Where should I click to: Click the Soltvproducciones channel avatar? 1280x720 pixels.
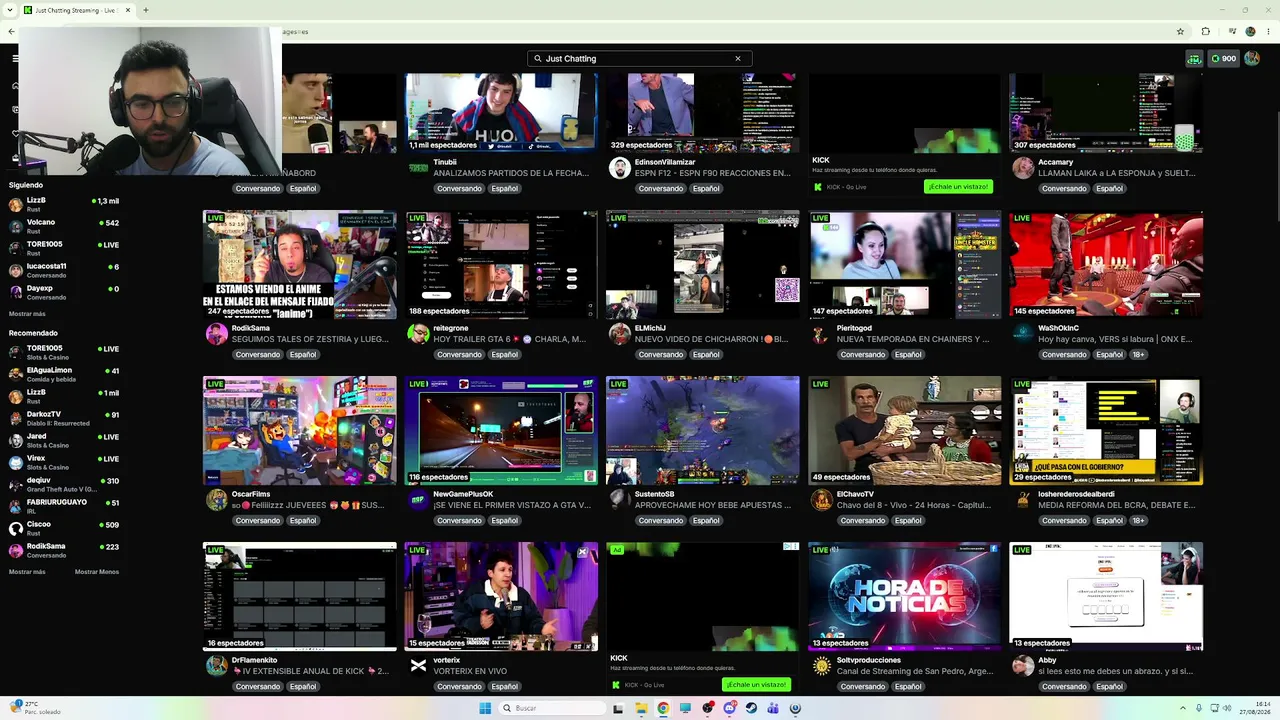point(822,666)
